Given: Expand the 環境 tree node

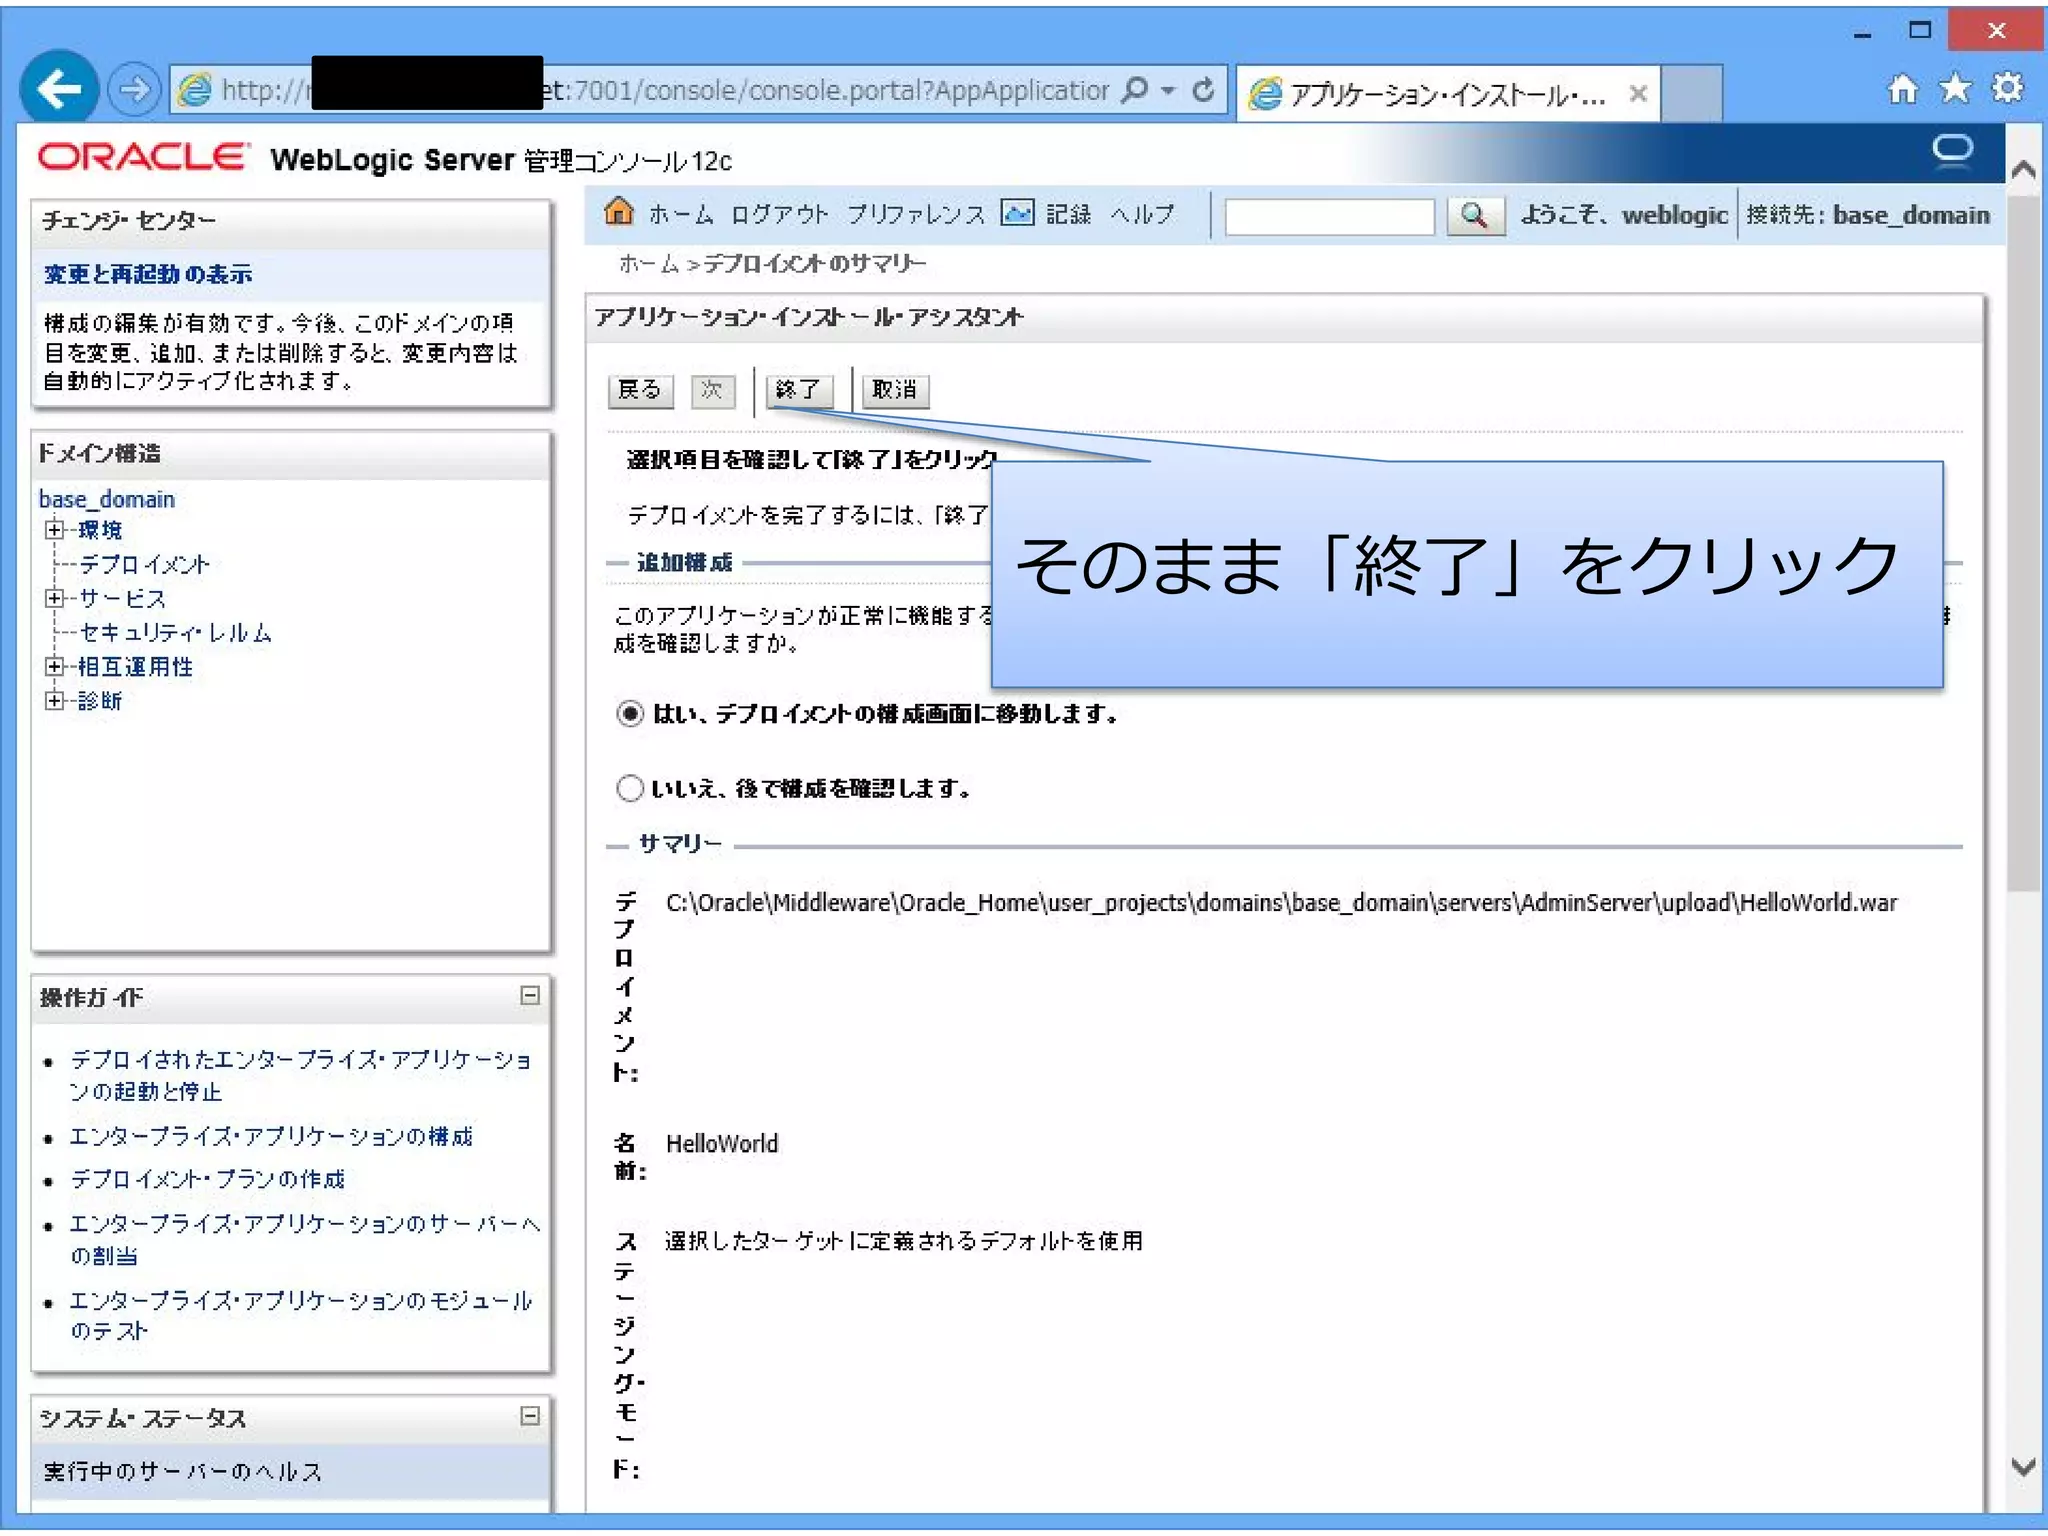Looking at the screenshot, I should pos(54,530).
